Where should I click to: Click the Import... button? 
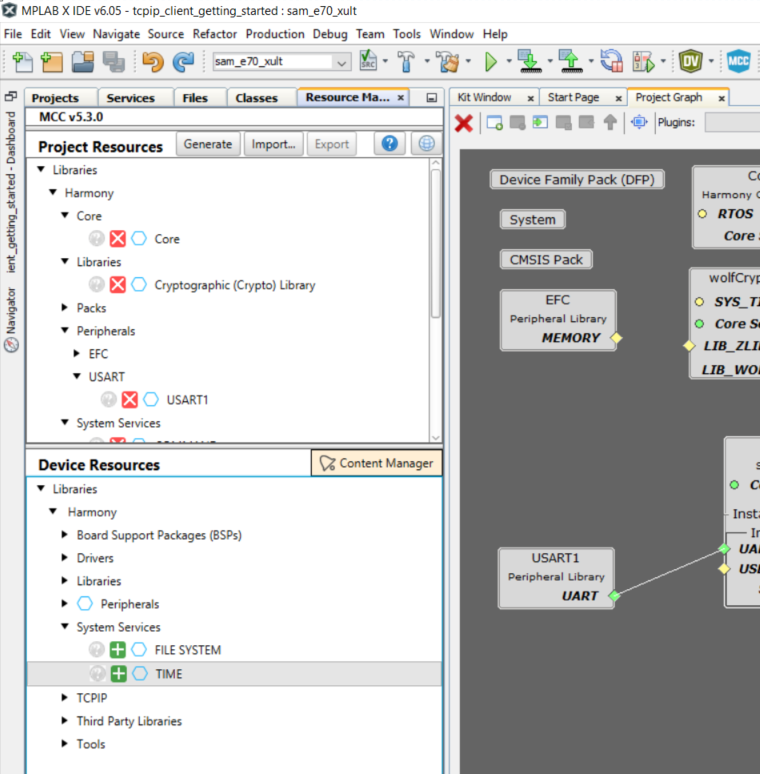point(273,144)
